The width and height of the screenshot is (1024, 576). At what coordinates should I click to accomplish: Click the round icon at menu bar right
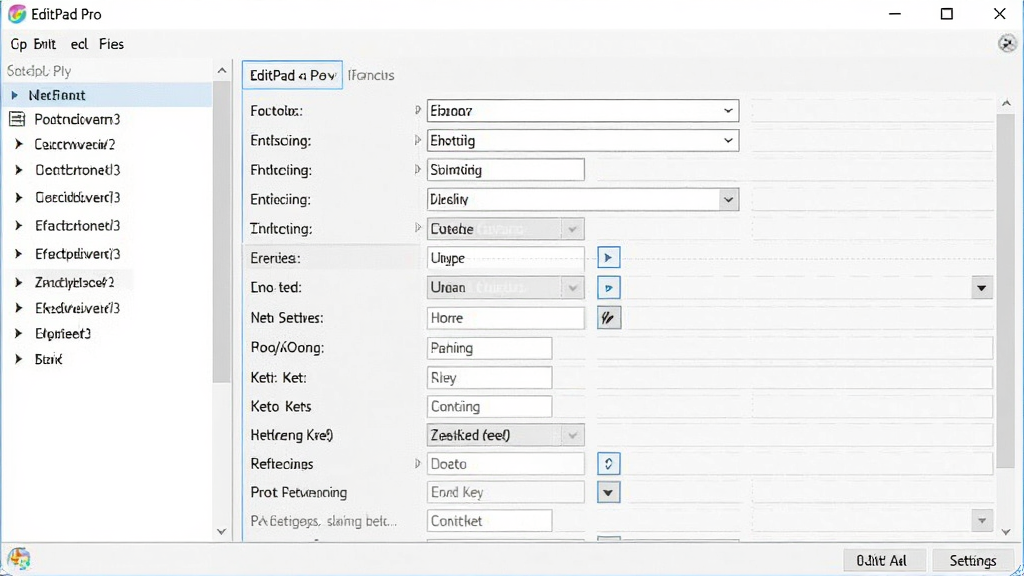point(1007,44)
